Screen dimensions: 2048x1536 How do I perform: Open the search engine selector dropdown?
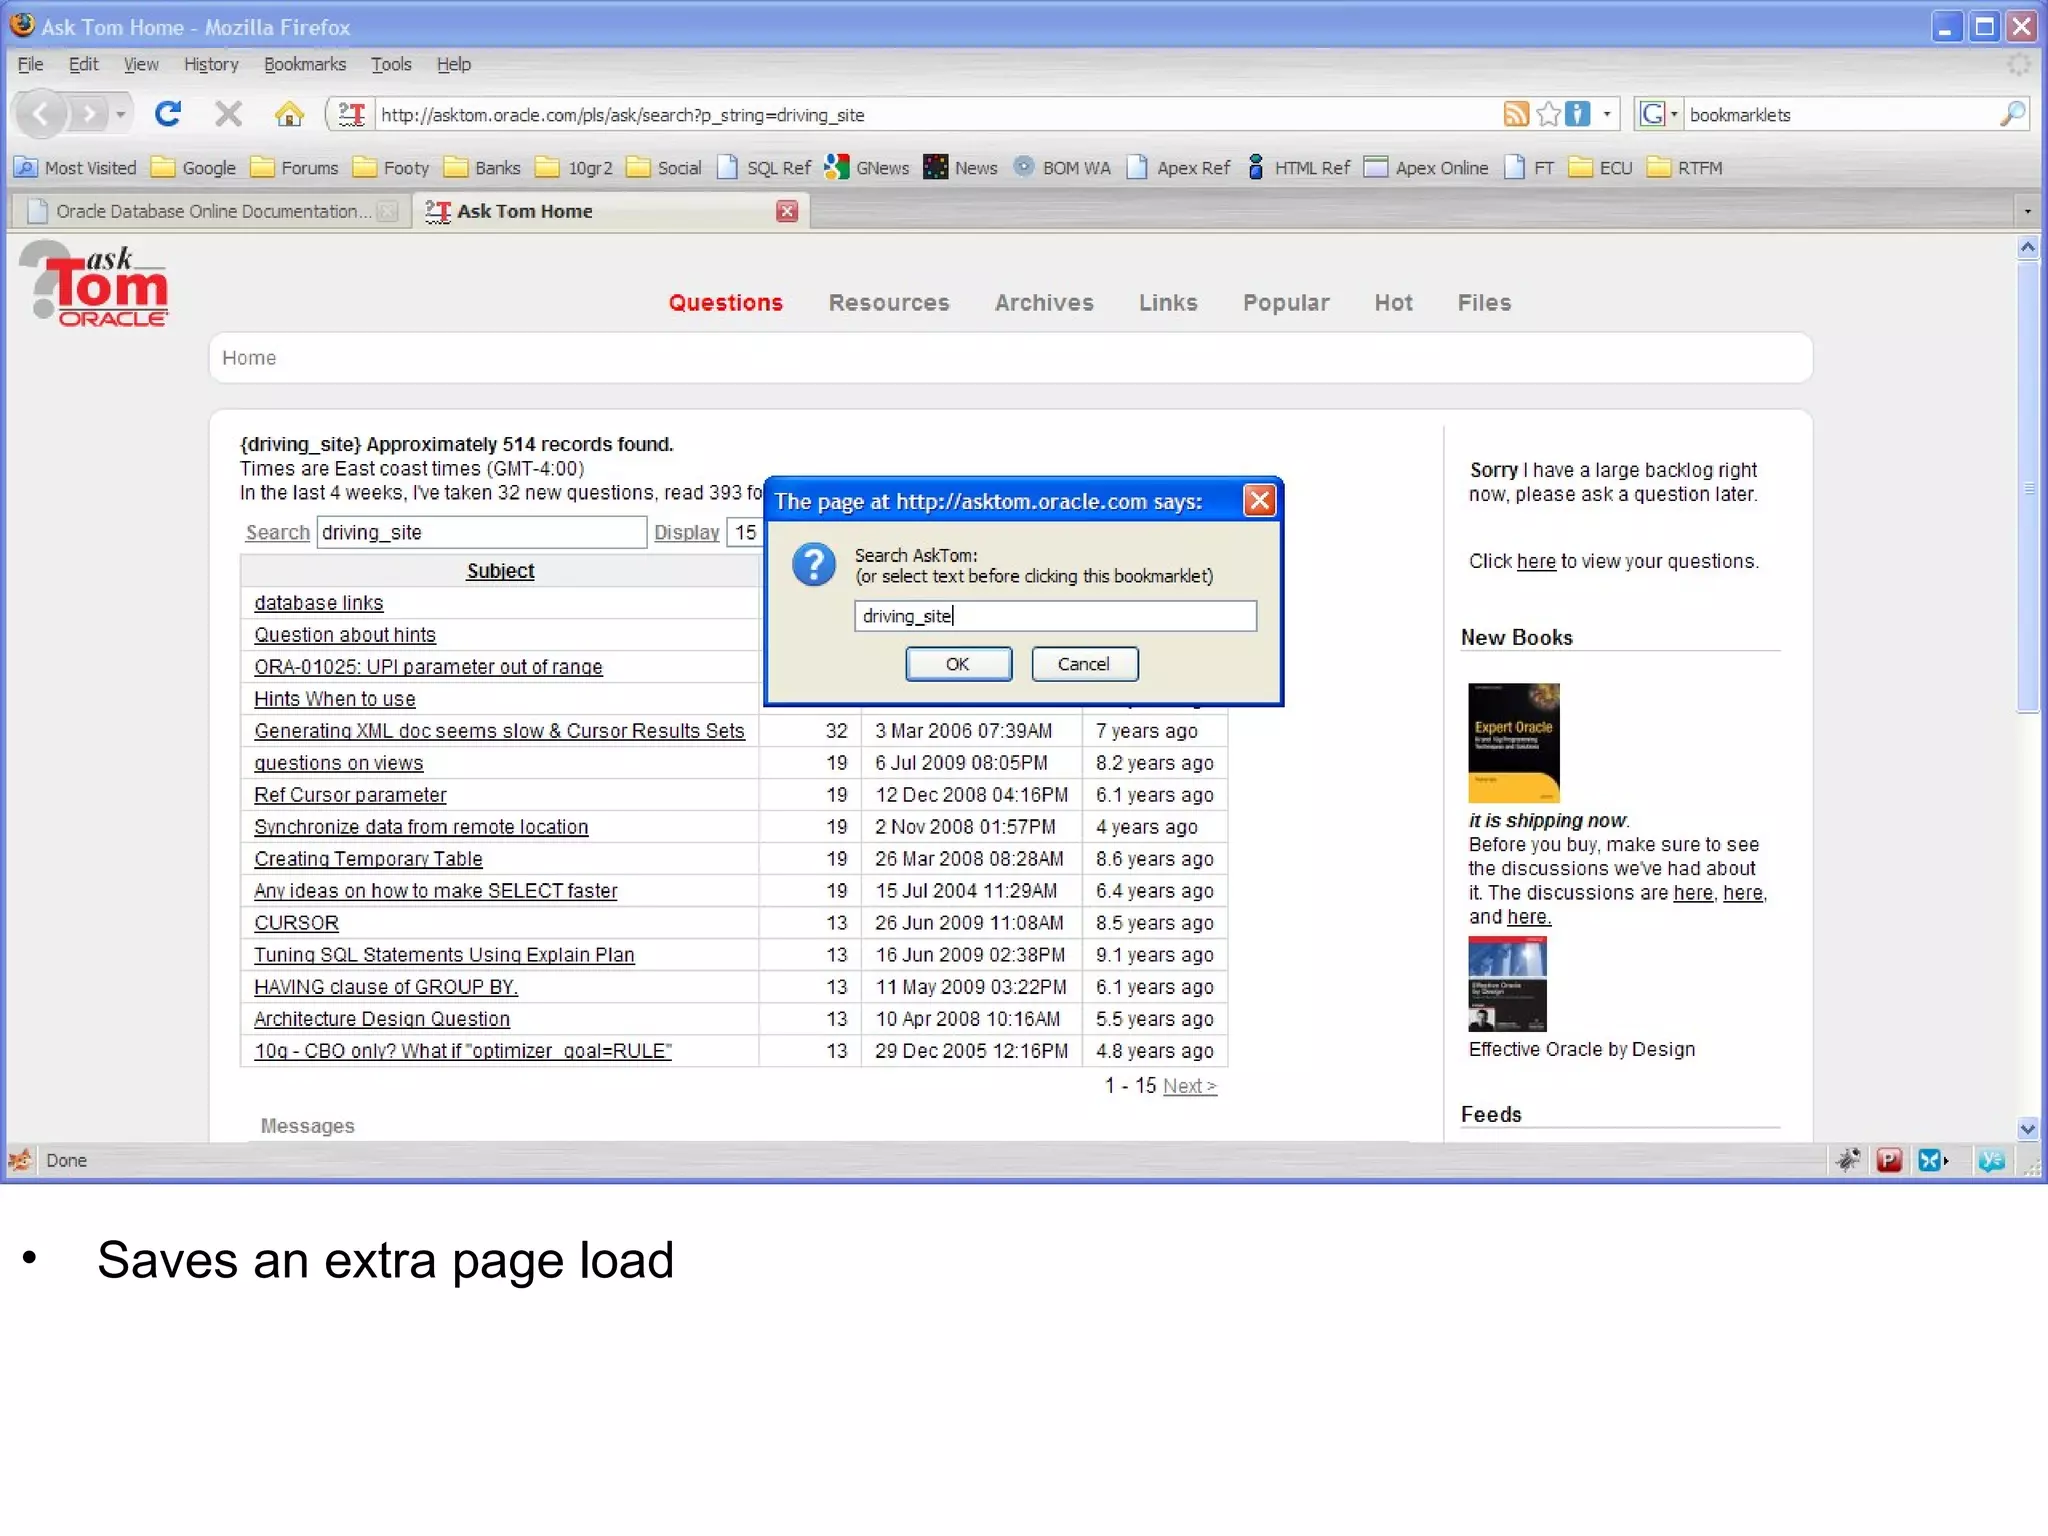click(x=1659, y=114)
